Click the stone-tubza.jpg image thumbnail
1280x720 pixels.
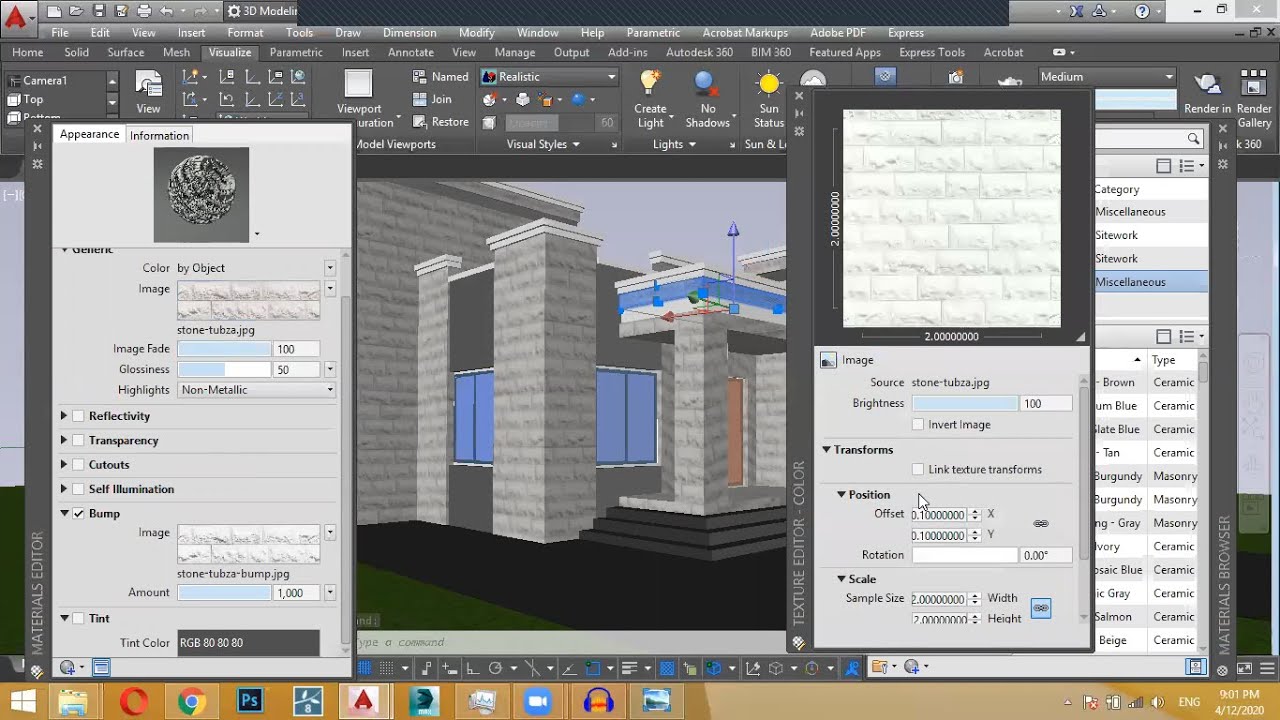coord(248,300)
